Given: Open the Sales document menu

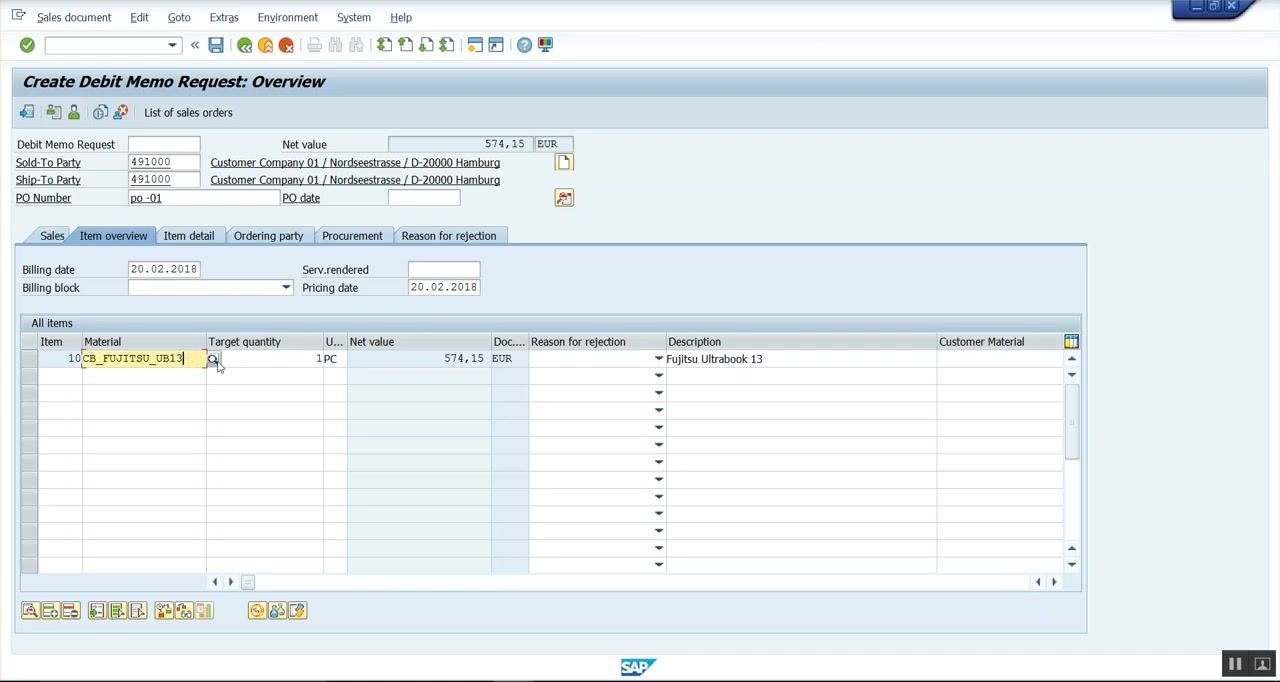Looking at the screenshot, I should [74, 17].
